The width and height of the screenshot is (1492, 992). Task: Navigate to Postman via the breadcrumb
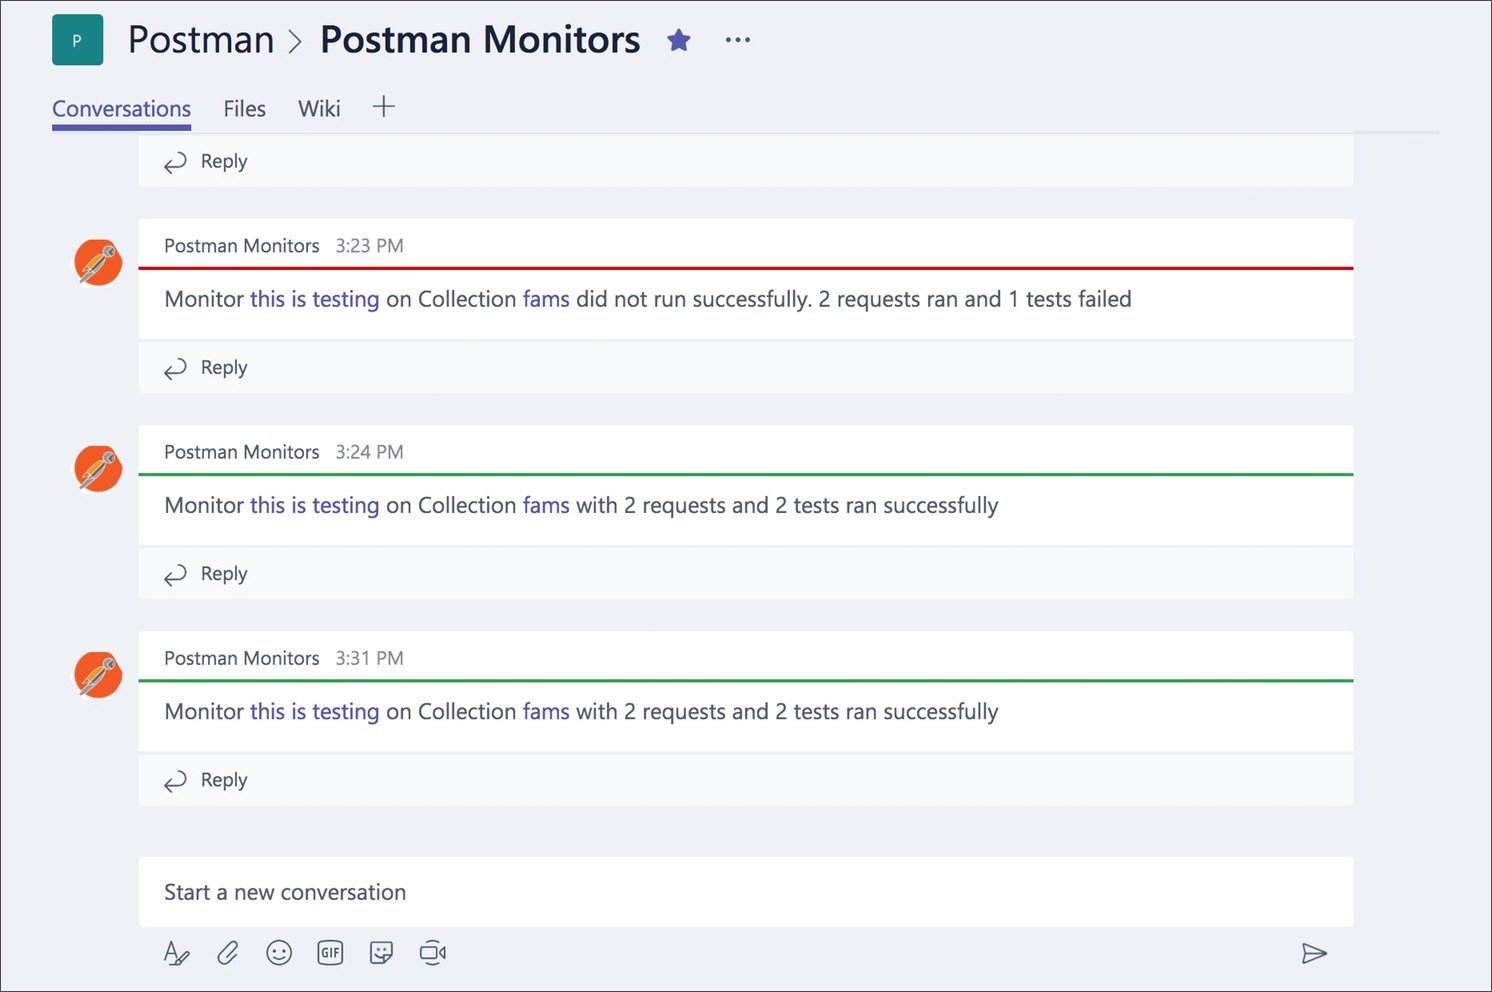point(200,39)
